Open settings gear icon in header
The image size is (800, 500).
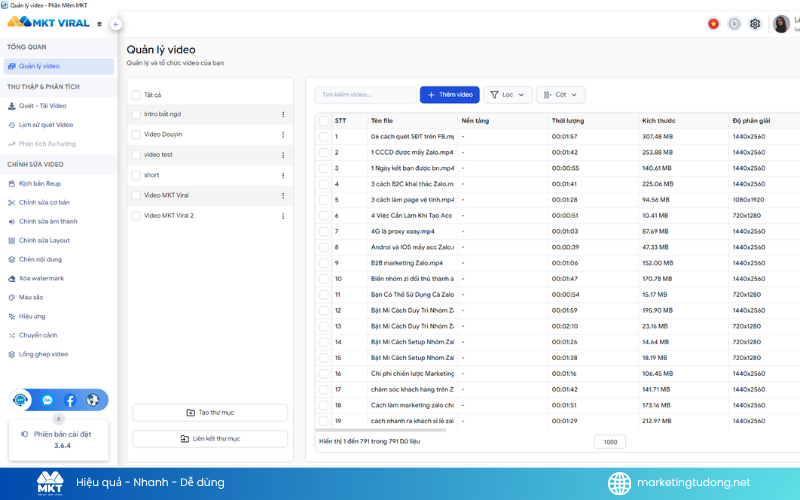pos(755,23)
